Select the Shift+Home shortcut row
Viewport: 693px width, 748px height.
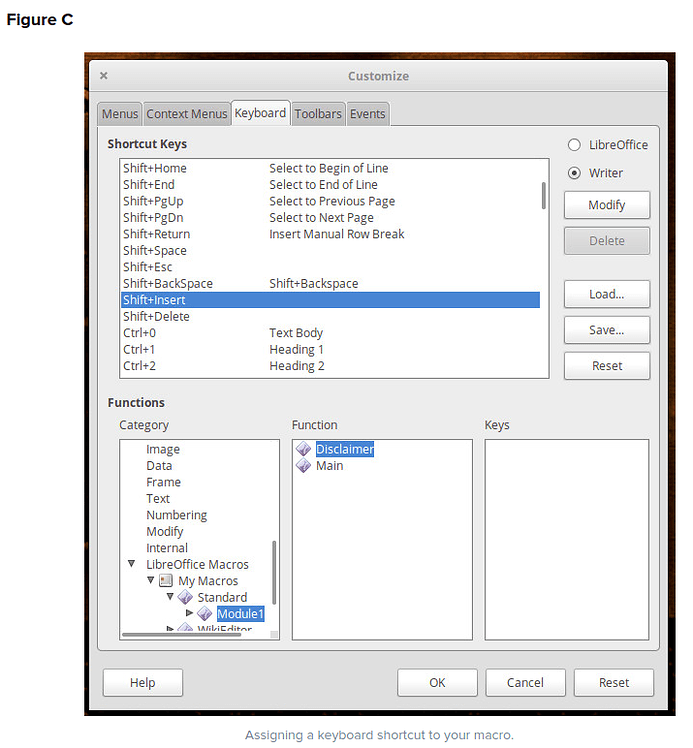click(x=330, y=168)
